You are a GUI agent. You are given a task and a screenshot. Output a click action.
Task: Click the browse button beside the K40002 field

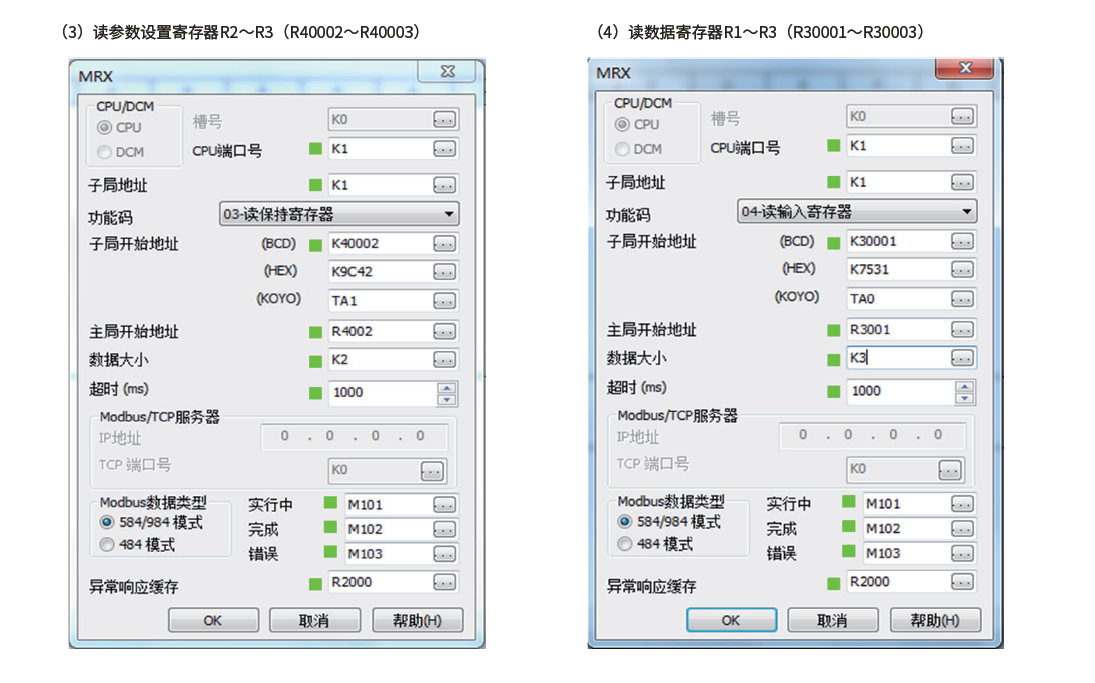[444, 244]
